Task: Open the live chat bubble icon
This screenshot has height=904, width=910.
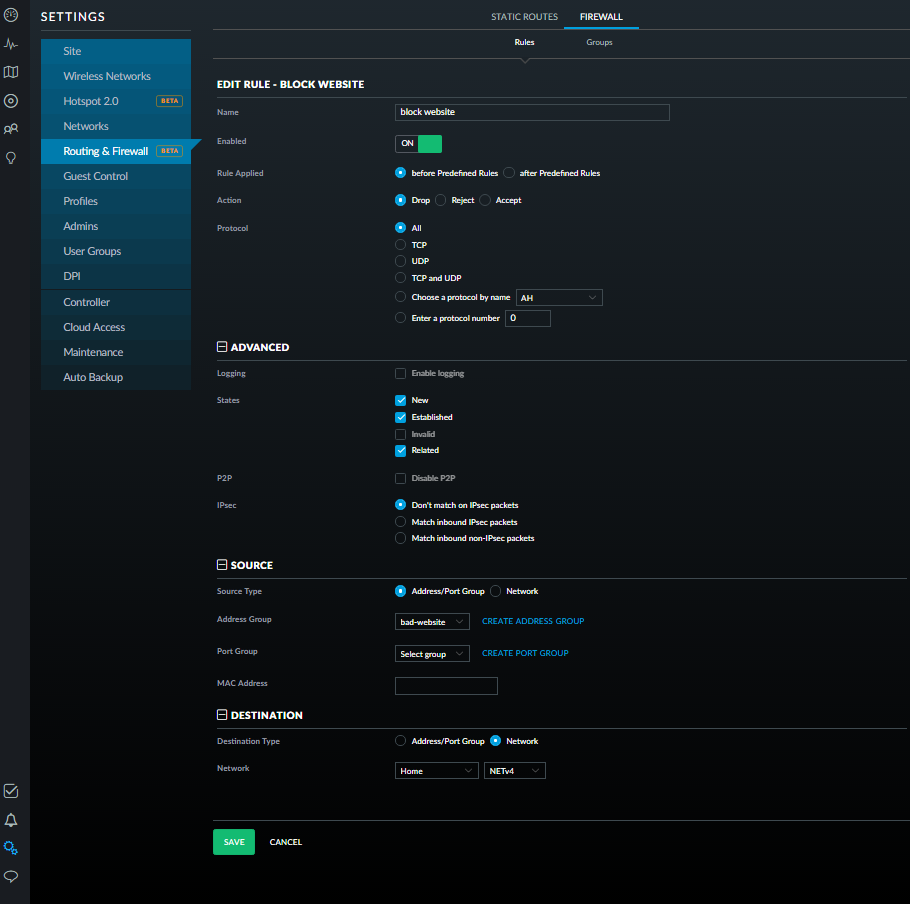Action: [11, 876]
